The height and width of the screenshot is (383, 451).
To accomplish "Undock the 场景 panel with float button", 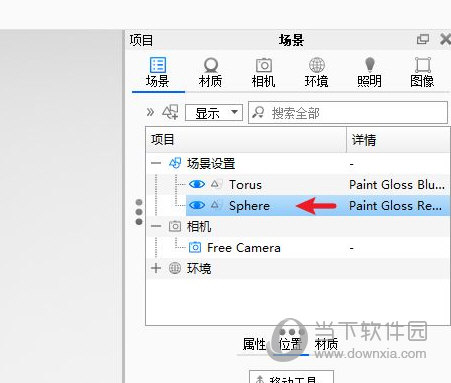I will pyautogui.click(x=423, y=40).
